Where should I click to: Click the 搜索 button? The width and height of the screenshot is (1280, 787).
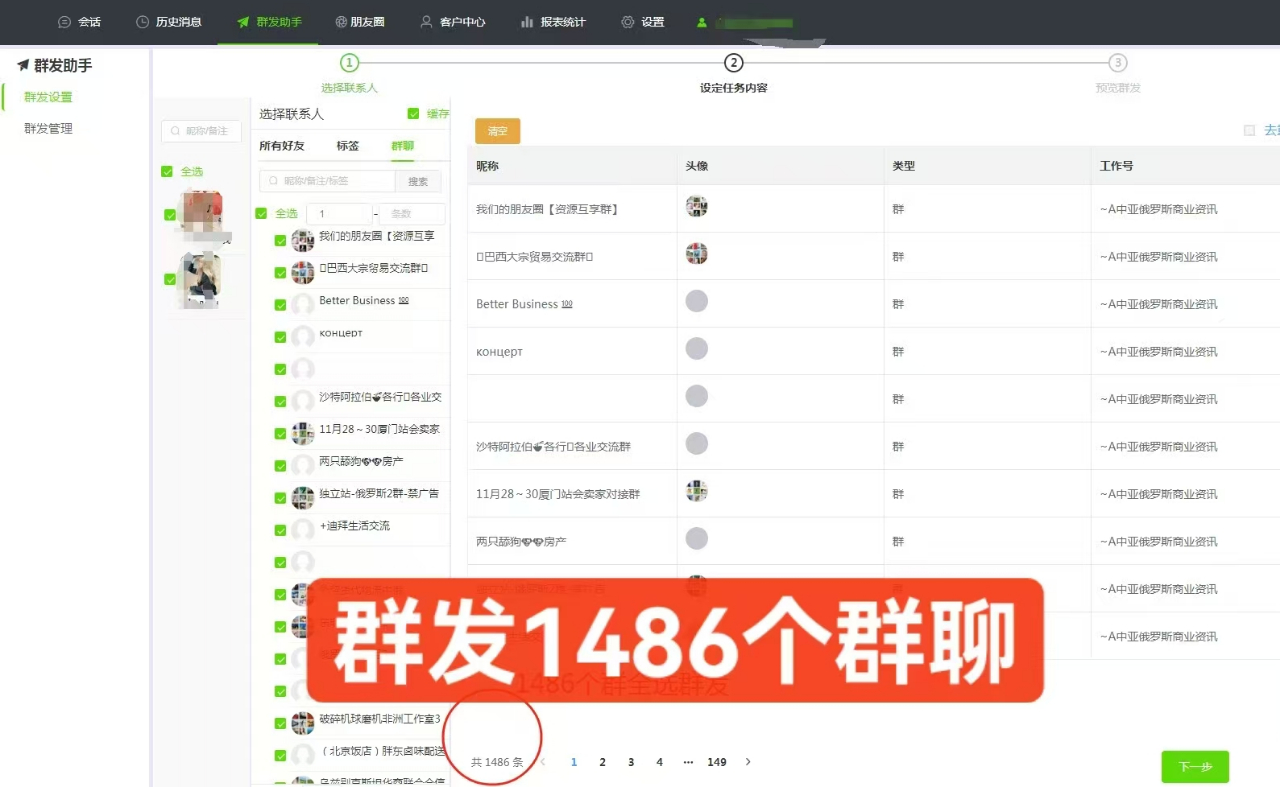pyautogui.click(x=419, y=181)
